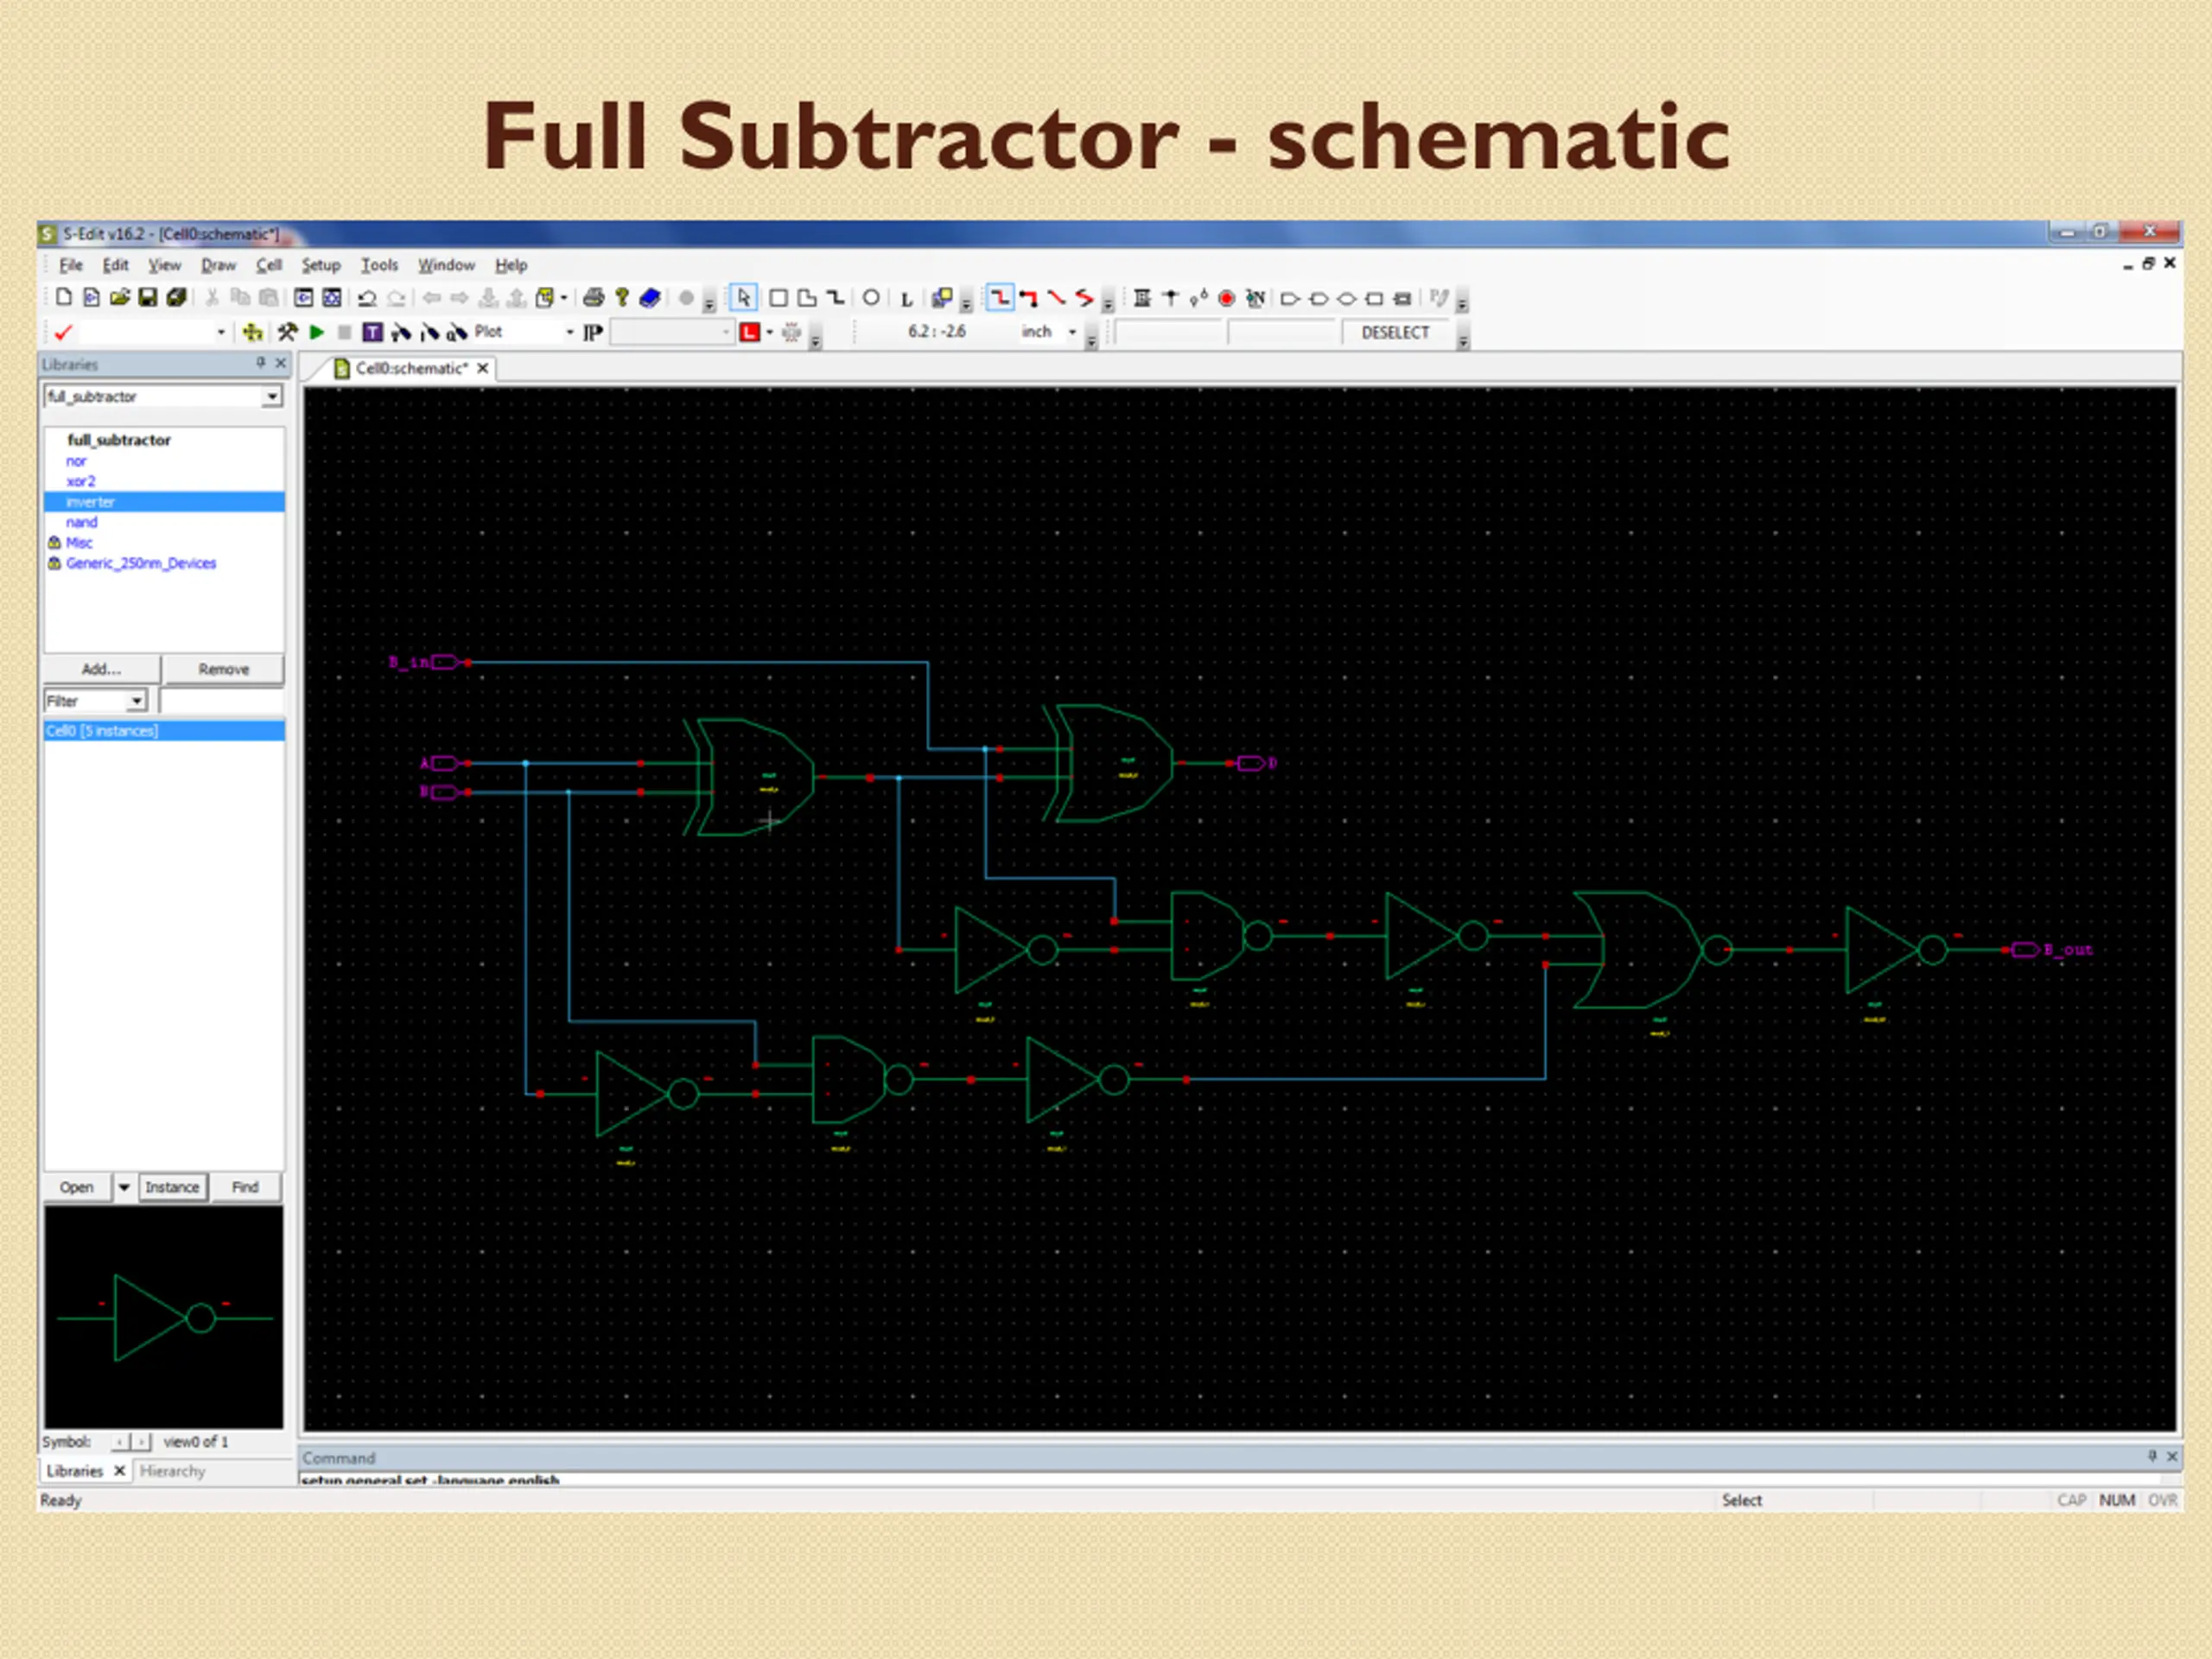
Task: Open the Tools menu
Action: coord(379,265)
